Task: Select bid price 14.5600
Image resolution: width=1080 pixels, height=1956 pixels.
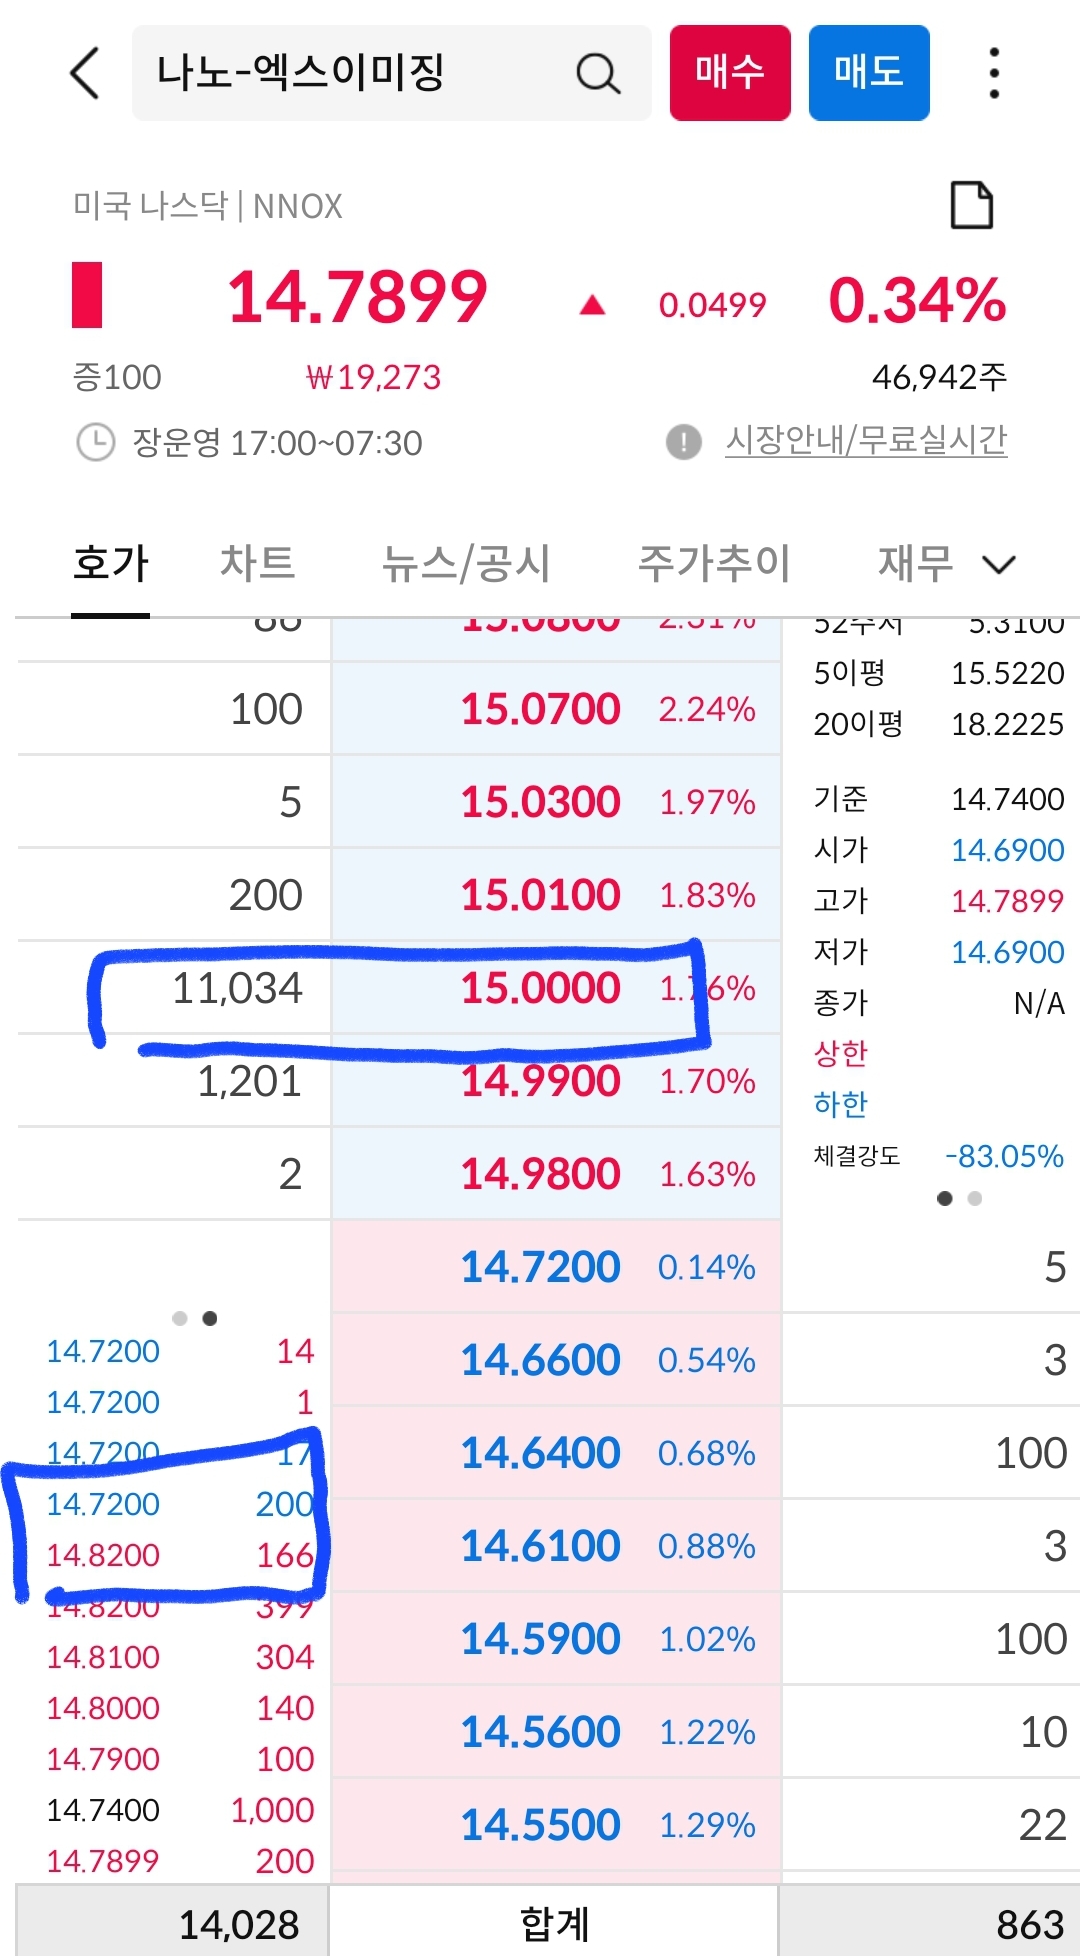Action: [x=540, y=1732]
